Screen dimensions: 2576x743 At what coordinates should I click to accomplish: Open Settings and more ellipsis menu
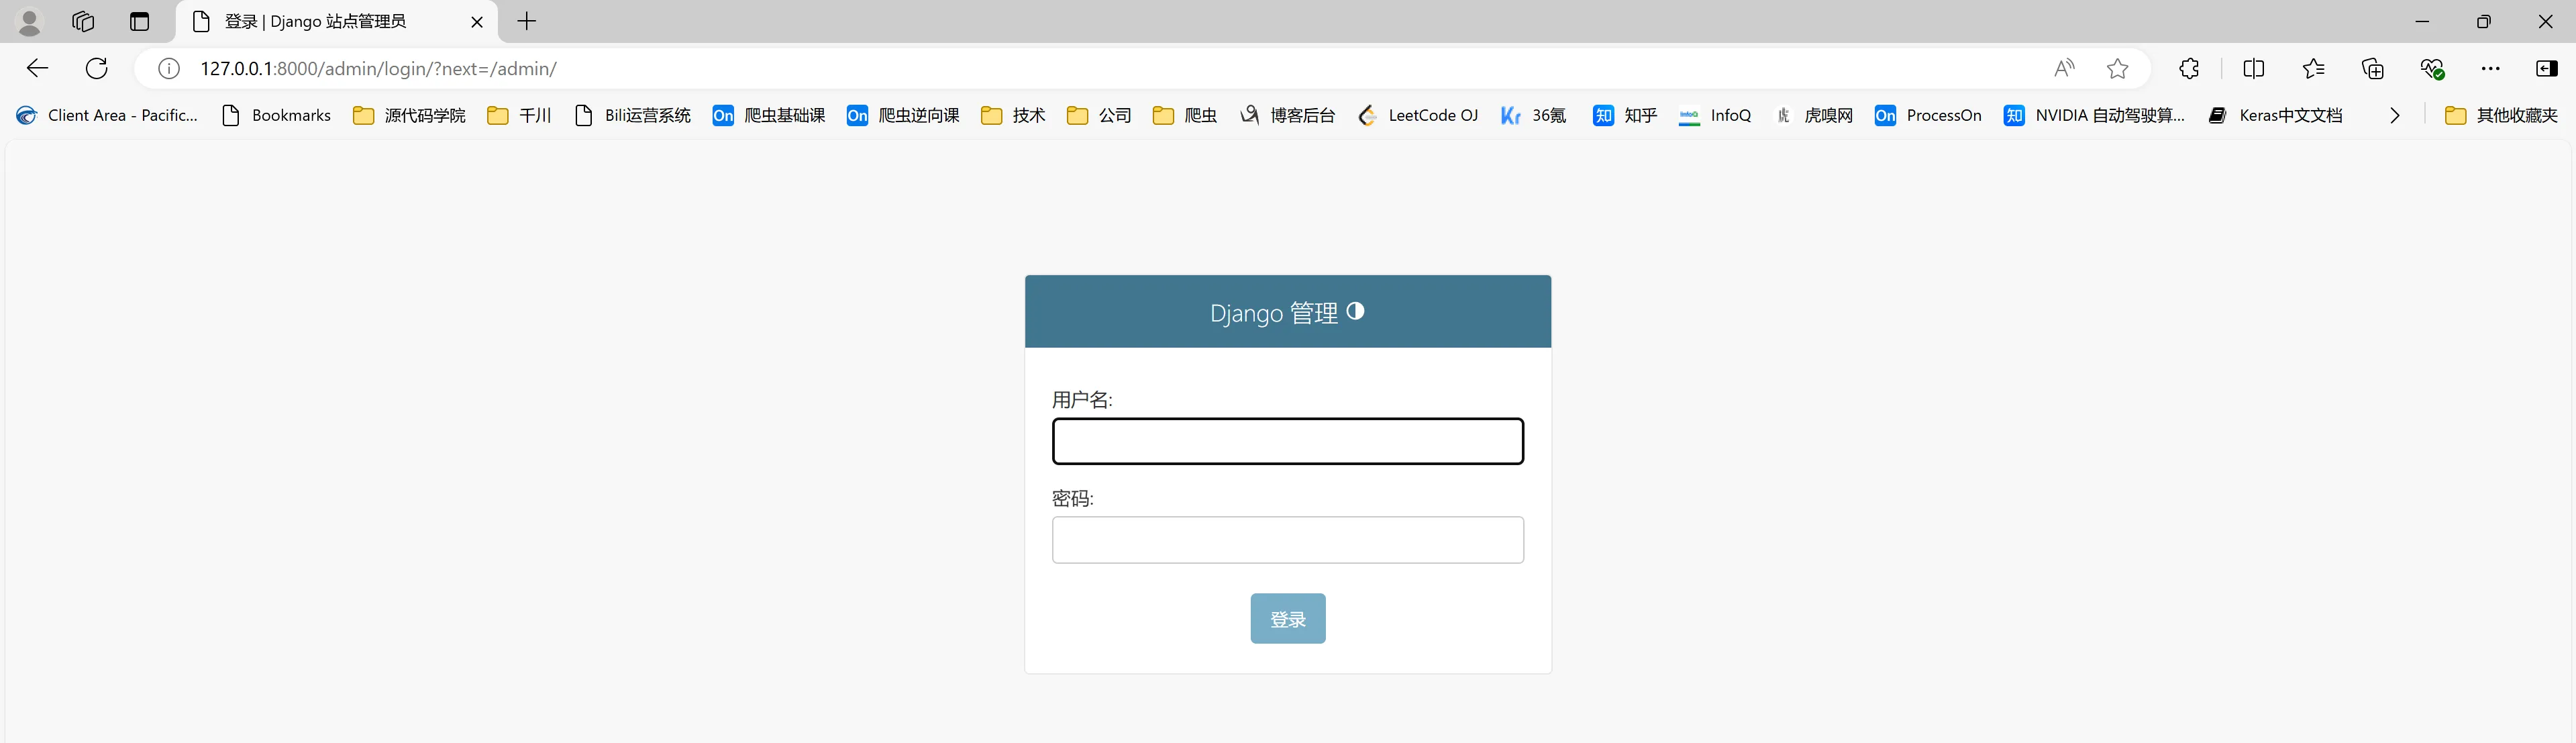[2490, 68]
